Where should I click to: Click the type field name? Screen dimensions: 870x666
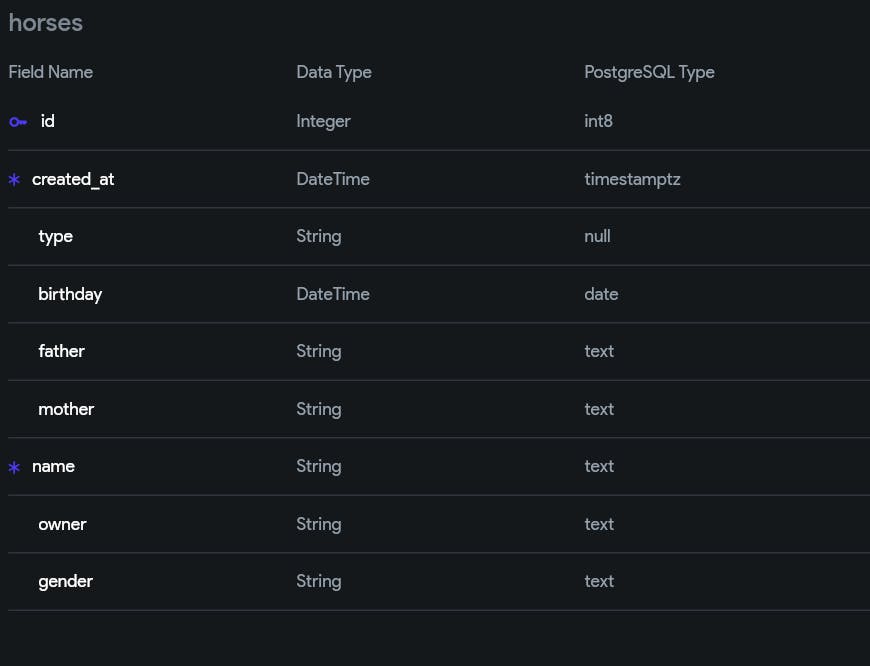point(55,236)
